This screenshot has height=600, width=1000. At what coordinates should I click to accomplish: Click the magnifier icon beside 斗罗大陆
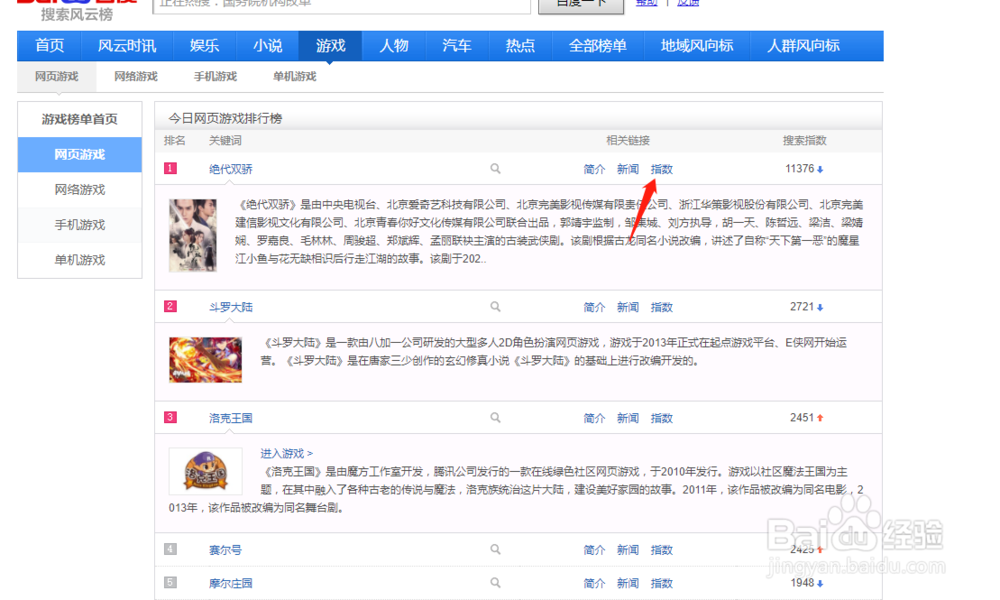click(x=495, y=307)
